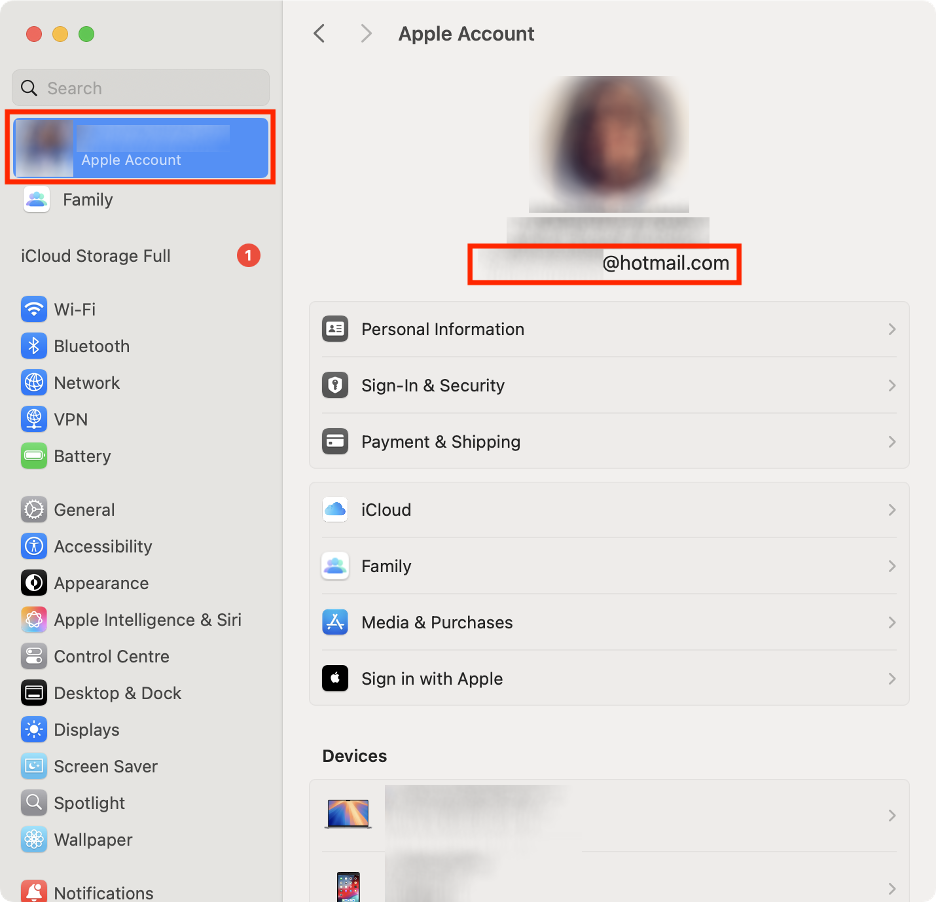The width and height of the screenshot is (936, 902).
Task: Click the iPad device thumbnail
Action: [x=348, y=887]
